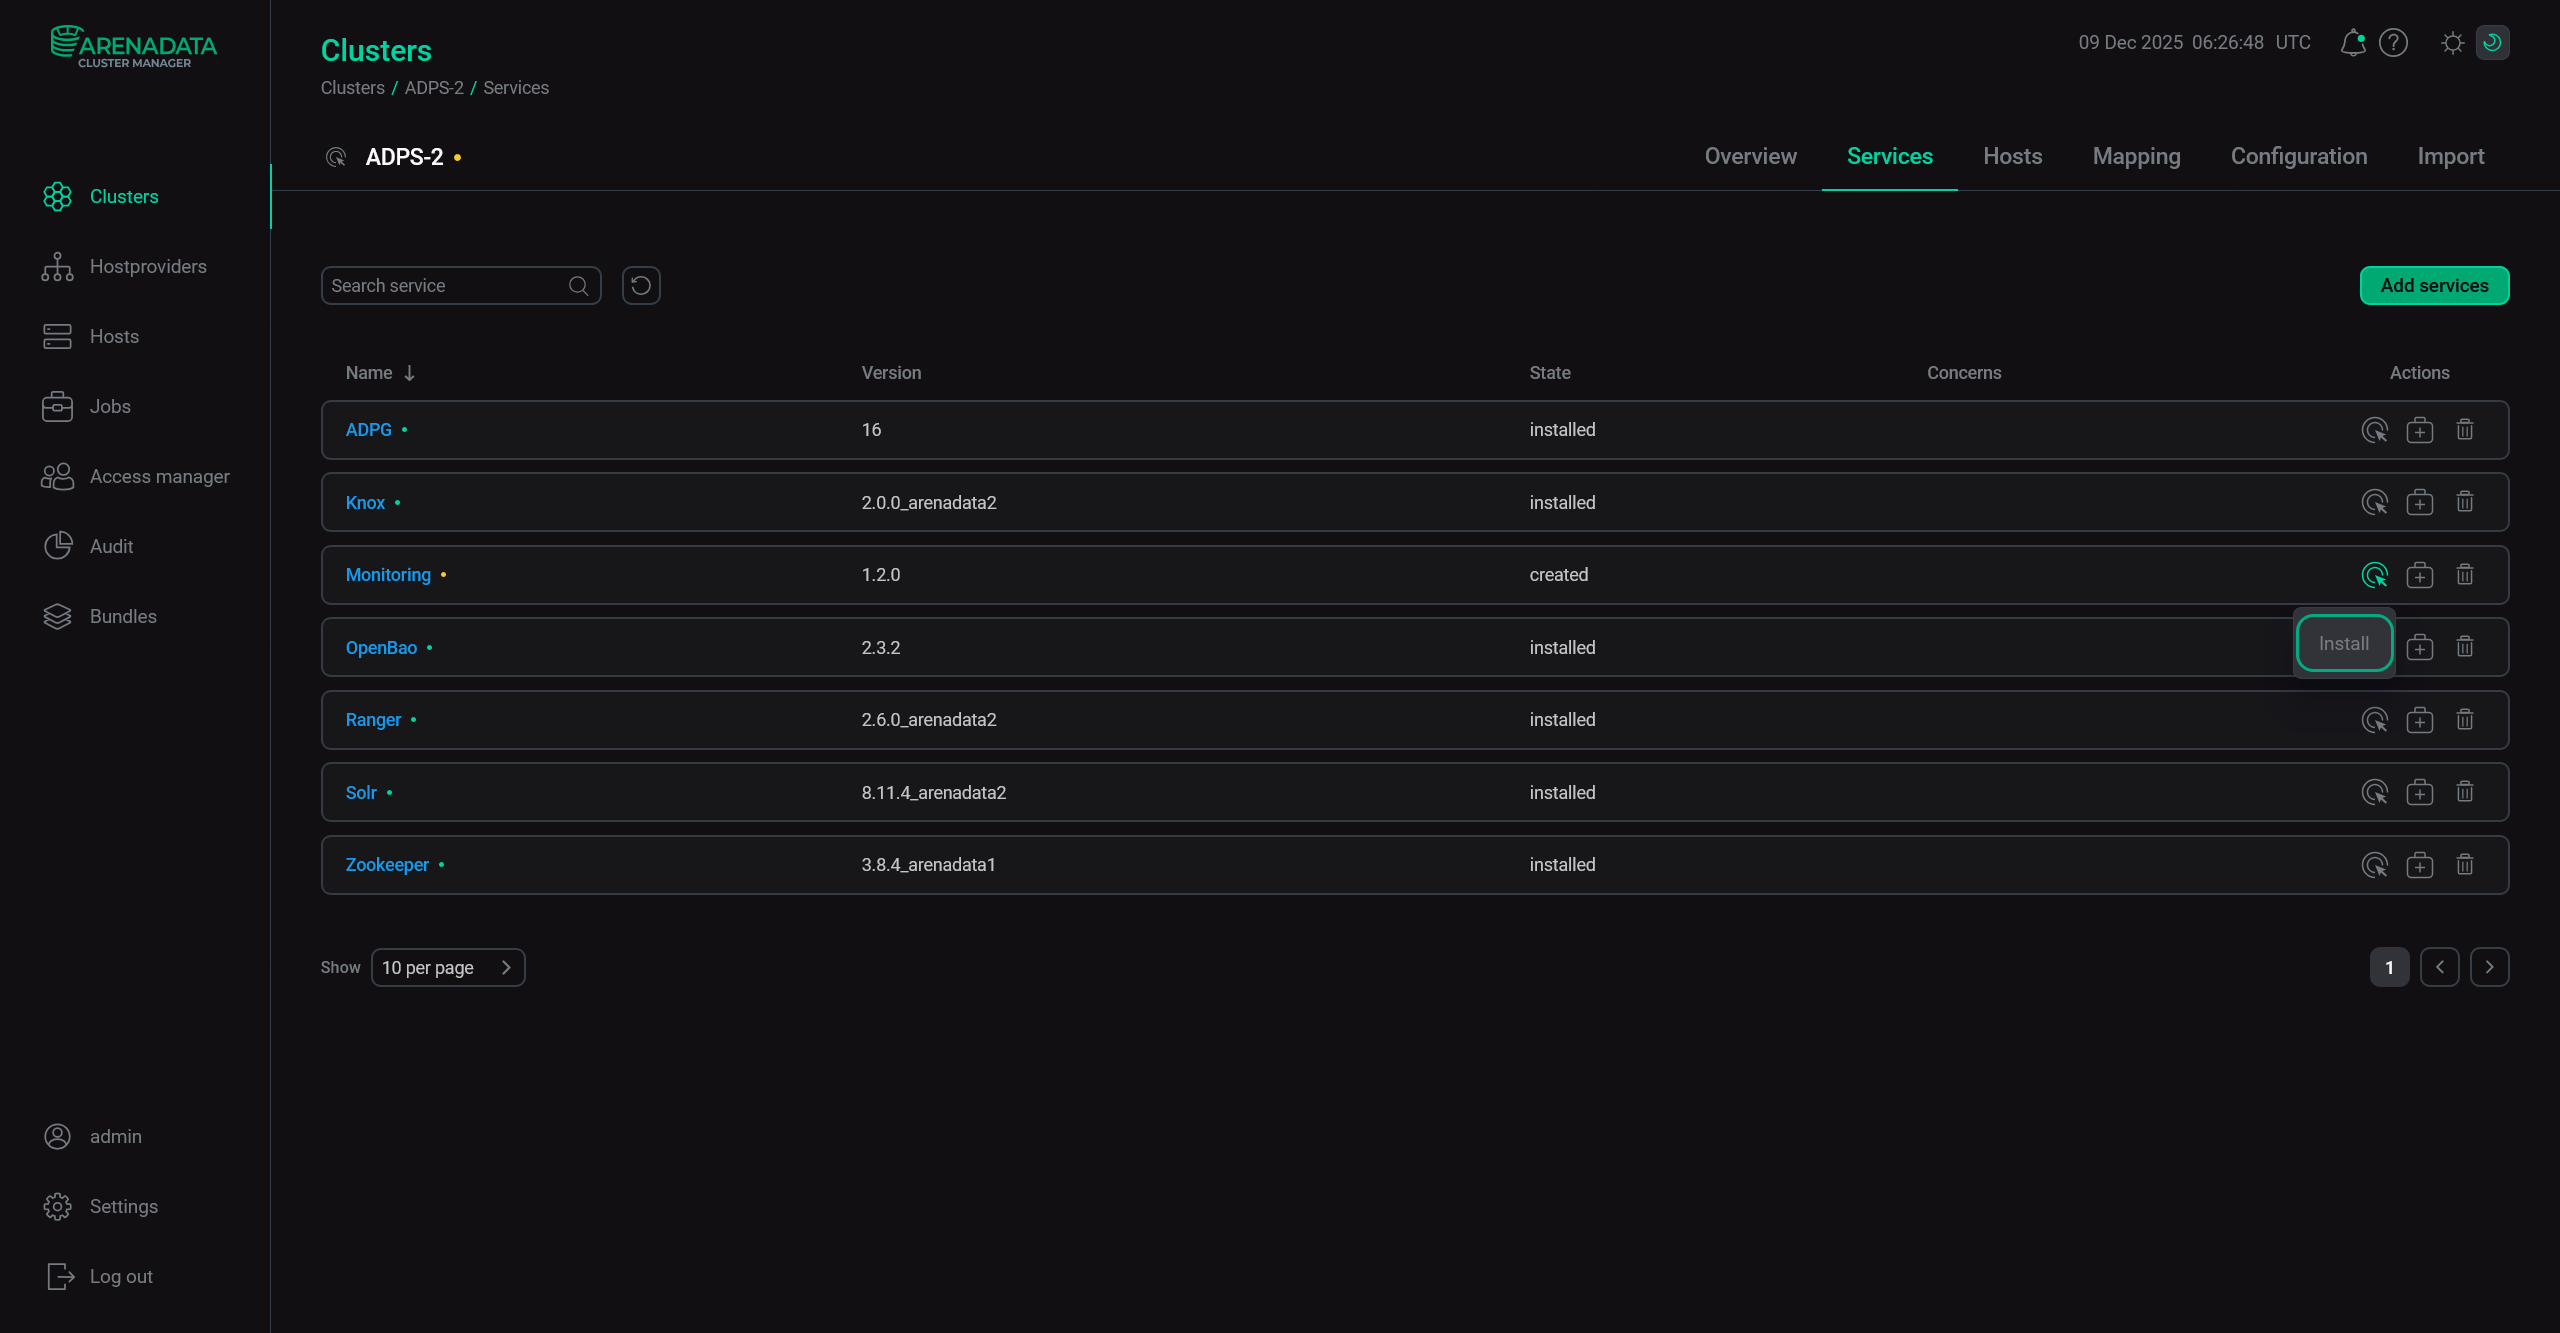Go to next page chevron
Image resolution: width=2560 pixels, height=1333 pixels.
pyautogui.click(x=2489, y=967)
